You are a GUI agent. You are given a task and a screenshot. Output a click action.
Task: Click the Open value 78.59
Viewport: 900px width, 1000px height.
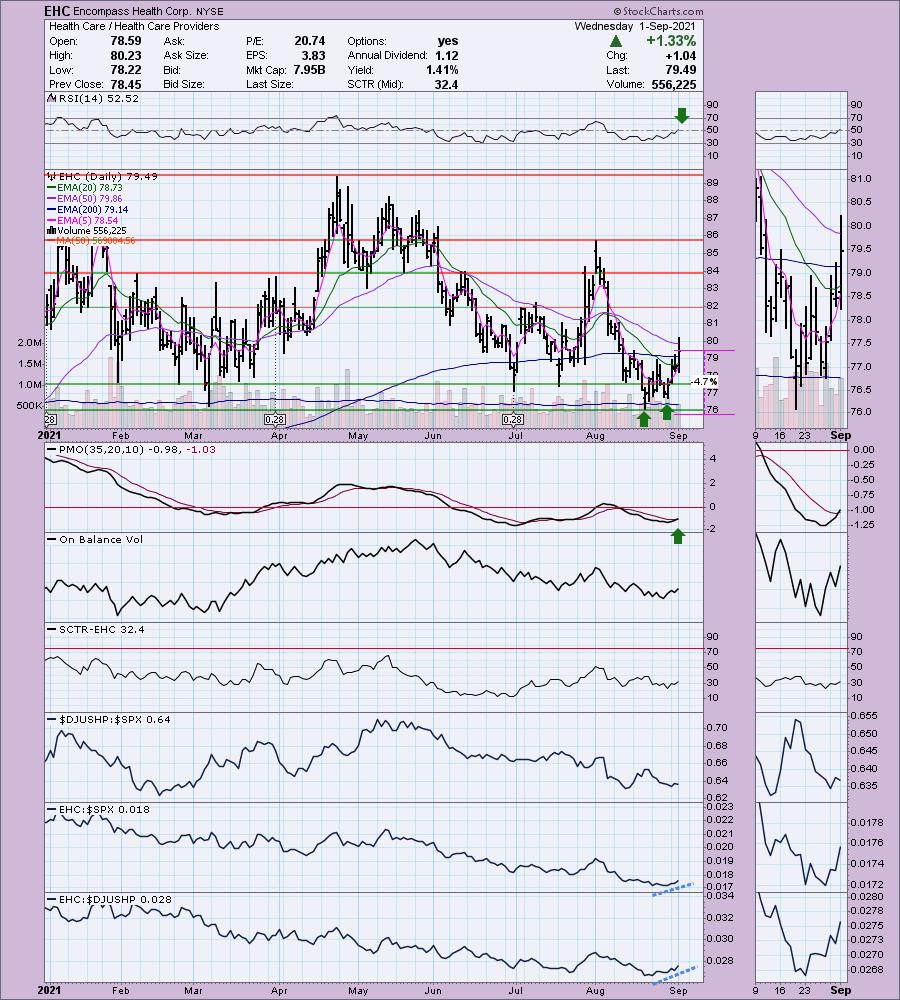coord(126,41)
